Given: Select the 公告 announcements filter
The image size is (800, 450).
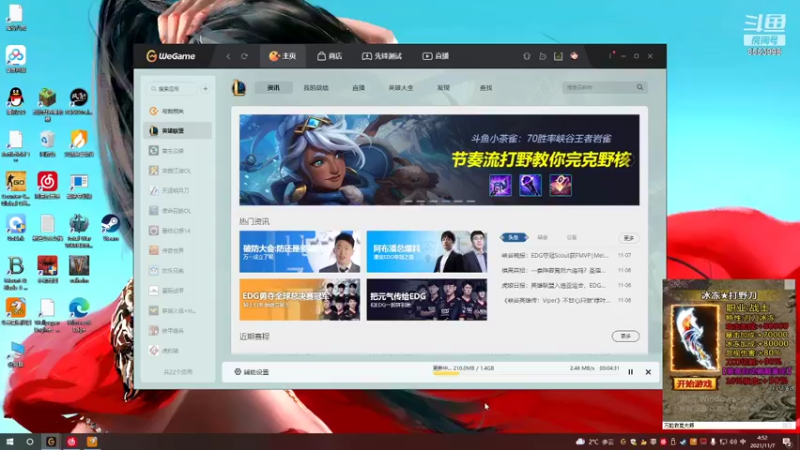Looking at the screenshot, I should point(571,237).
